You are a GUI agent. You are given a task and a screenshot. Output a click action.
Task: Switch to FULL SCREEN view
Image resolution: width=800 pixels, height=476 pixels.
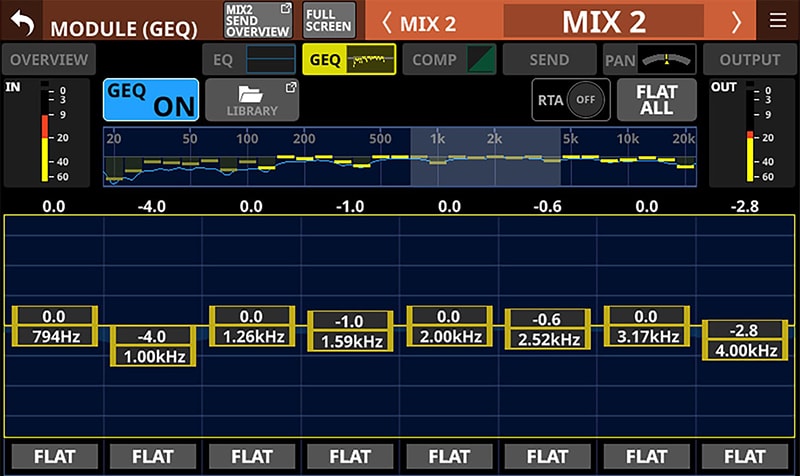click(x=329, y=20)
